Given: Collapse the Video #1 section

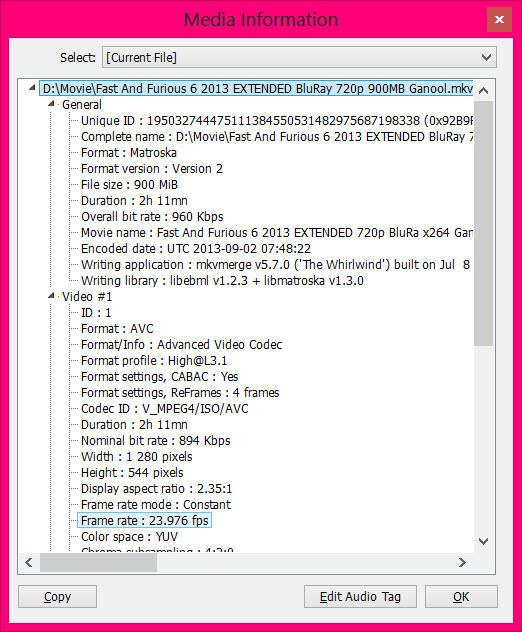Looking at the screenshot, I should 51,296.
